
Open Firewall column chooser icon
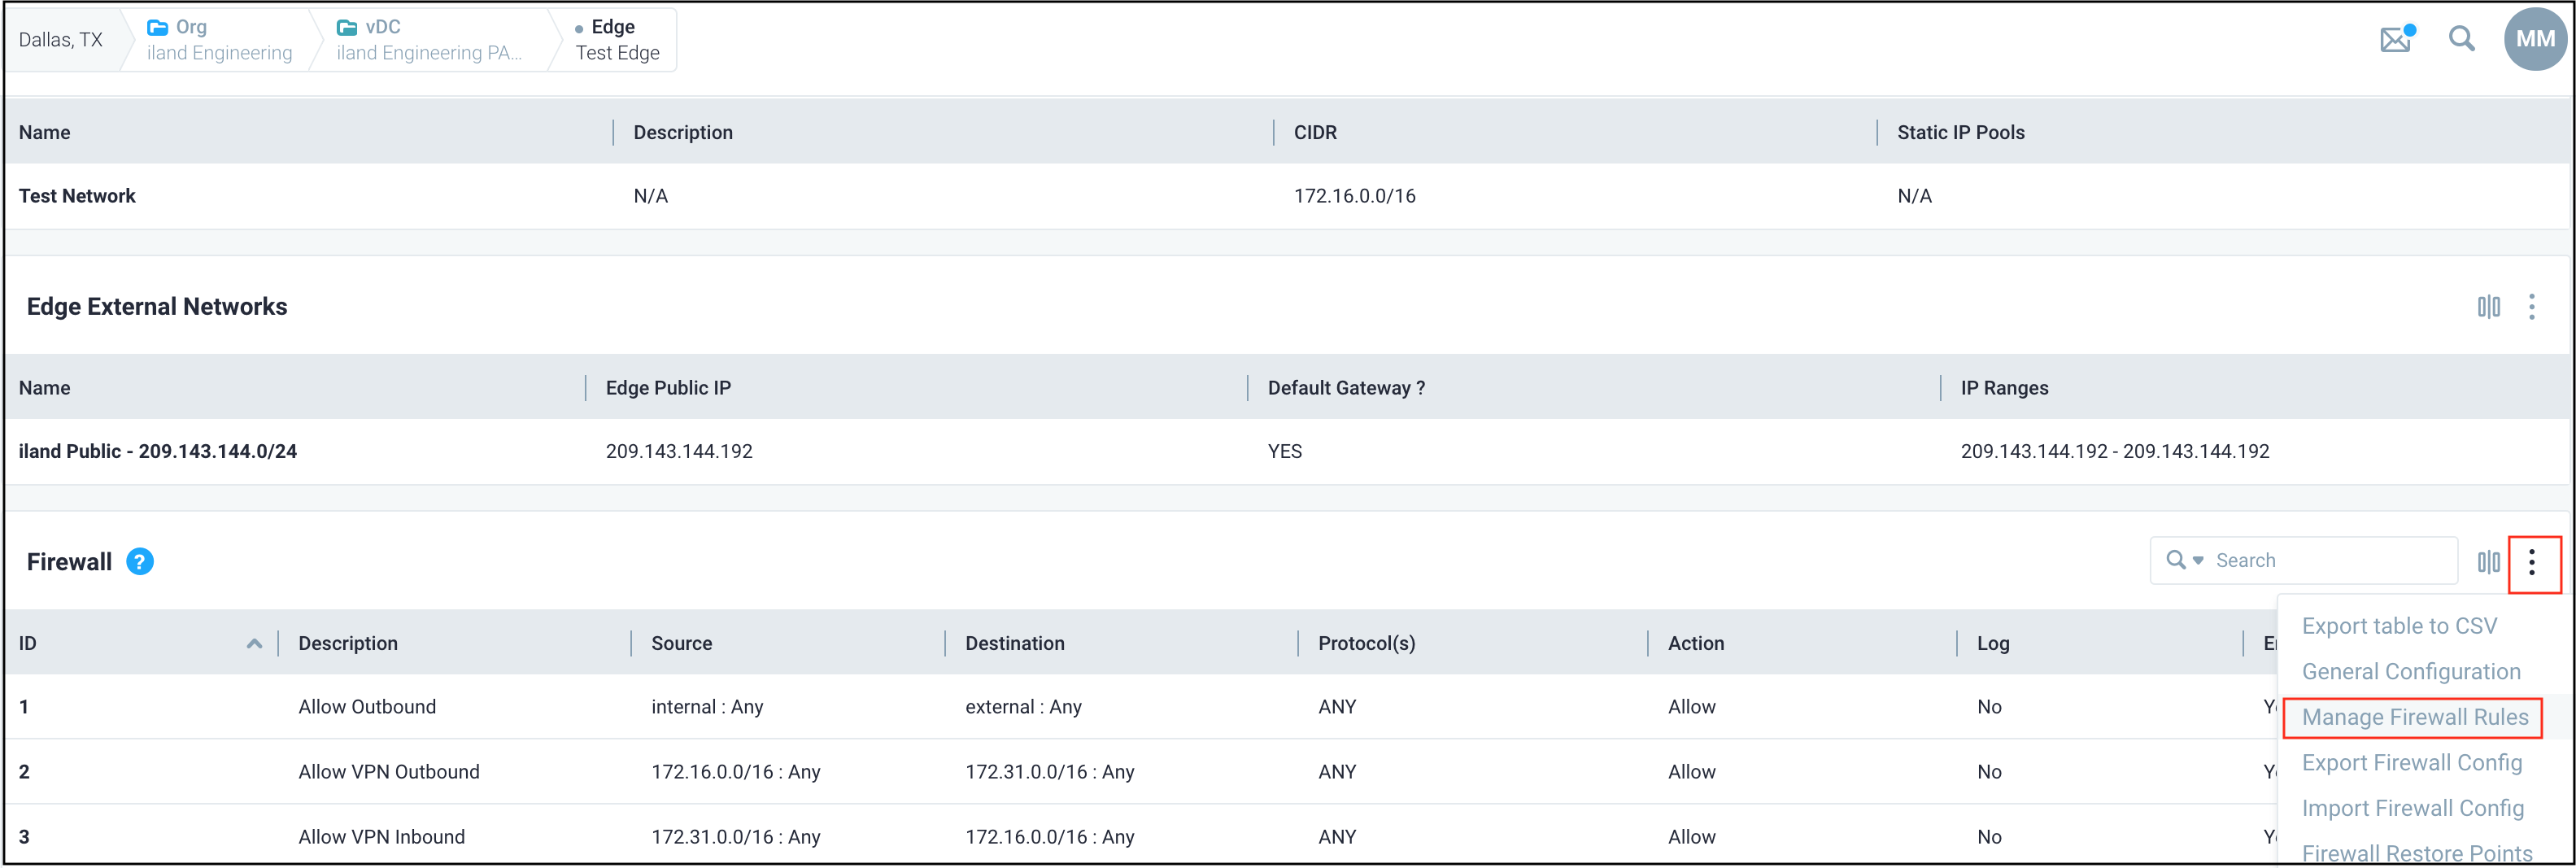coord(2488,562)
